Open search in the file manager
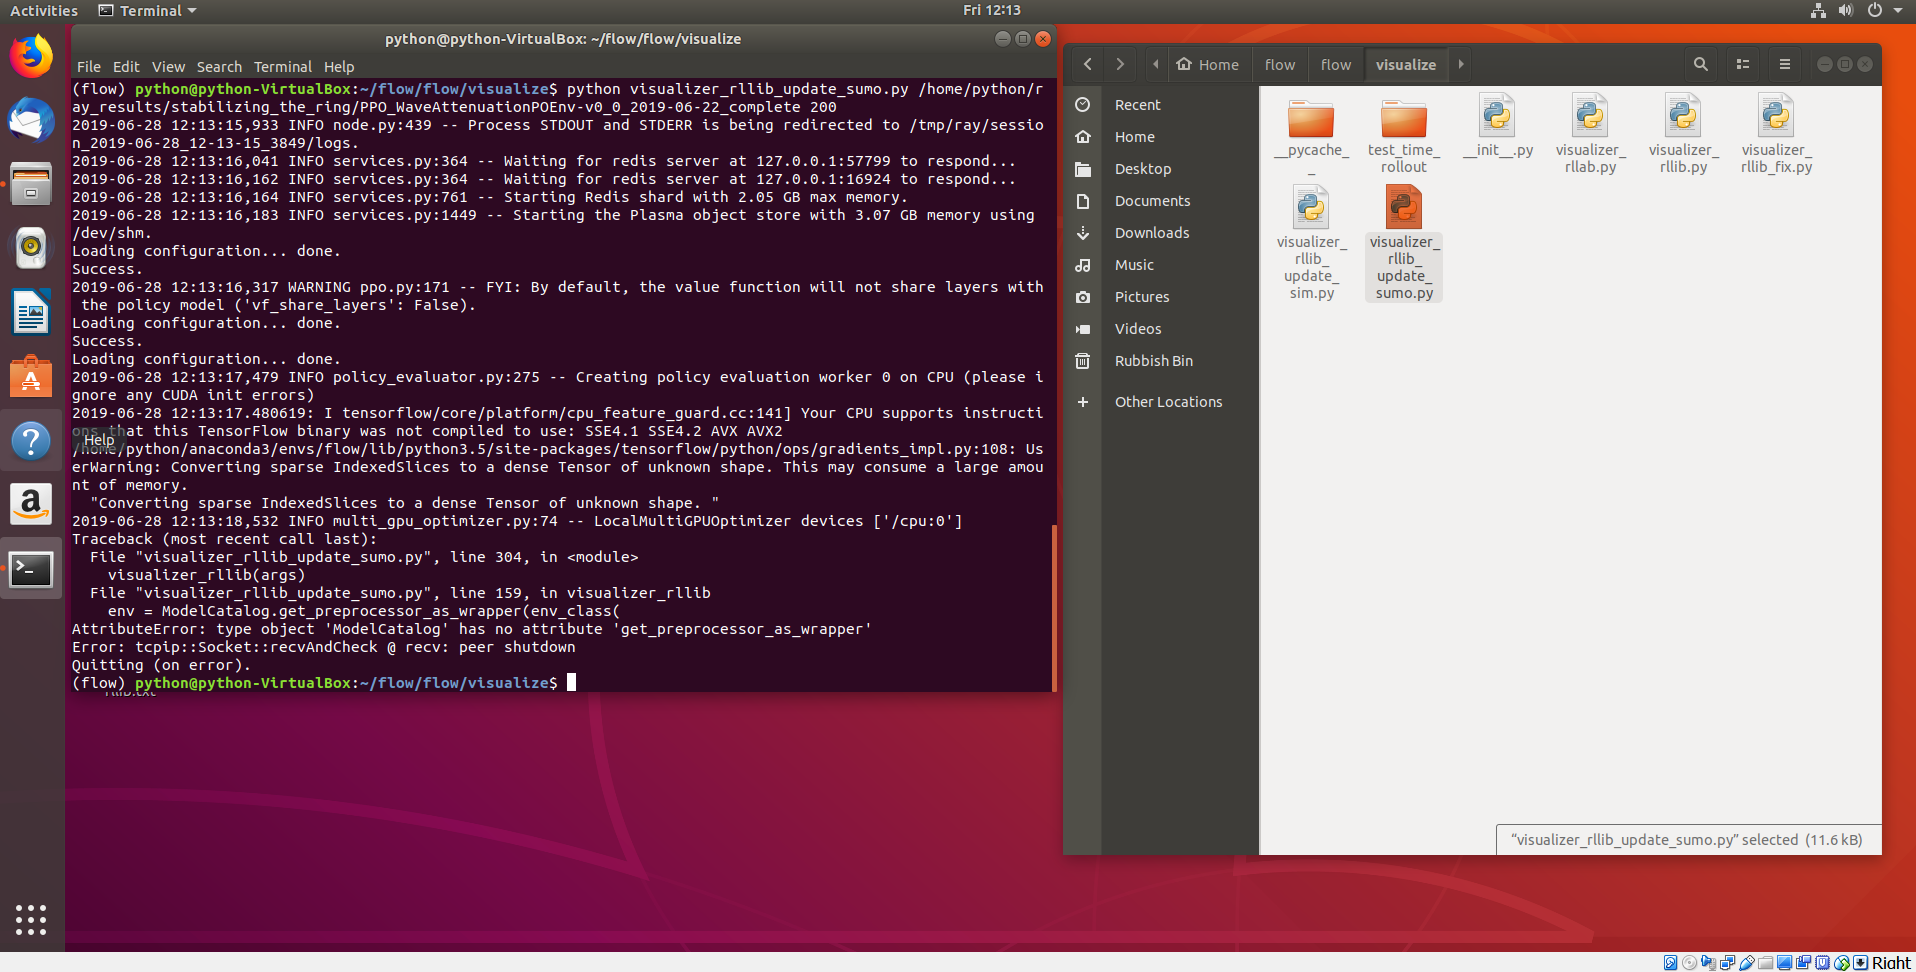Screen dimensions: 1916x972 click(x=1699, y=63)
